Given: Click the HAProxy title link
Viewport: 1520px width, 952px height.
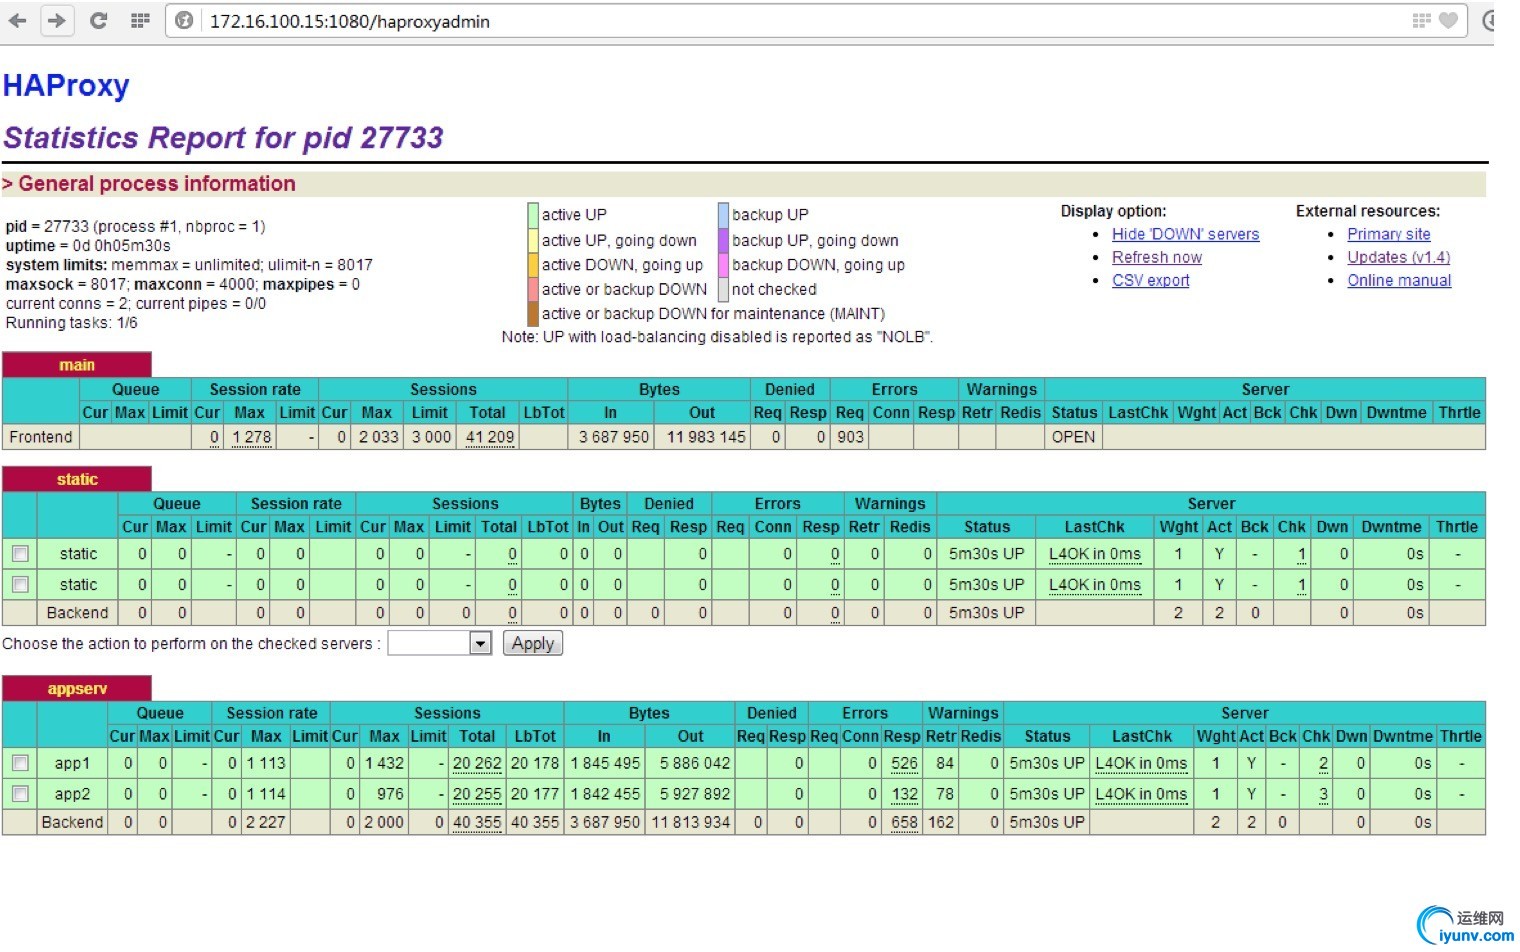Looking at the screenshot, I should 66,86.
